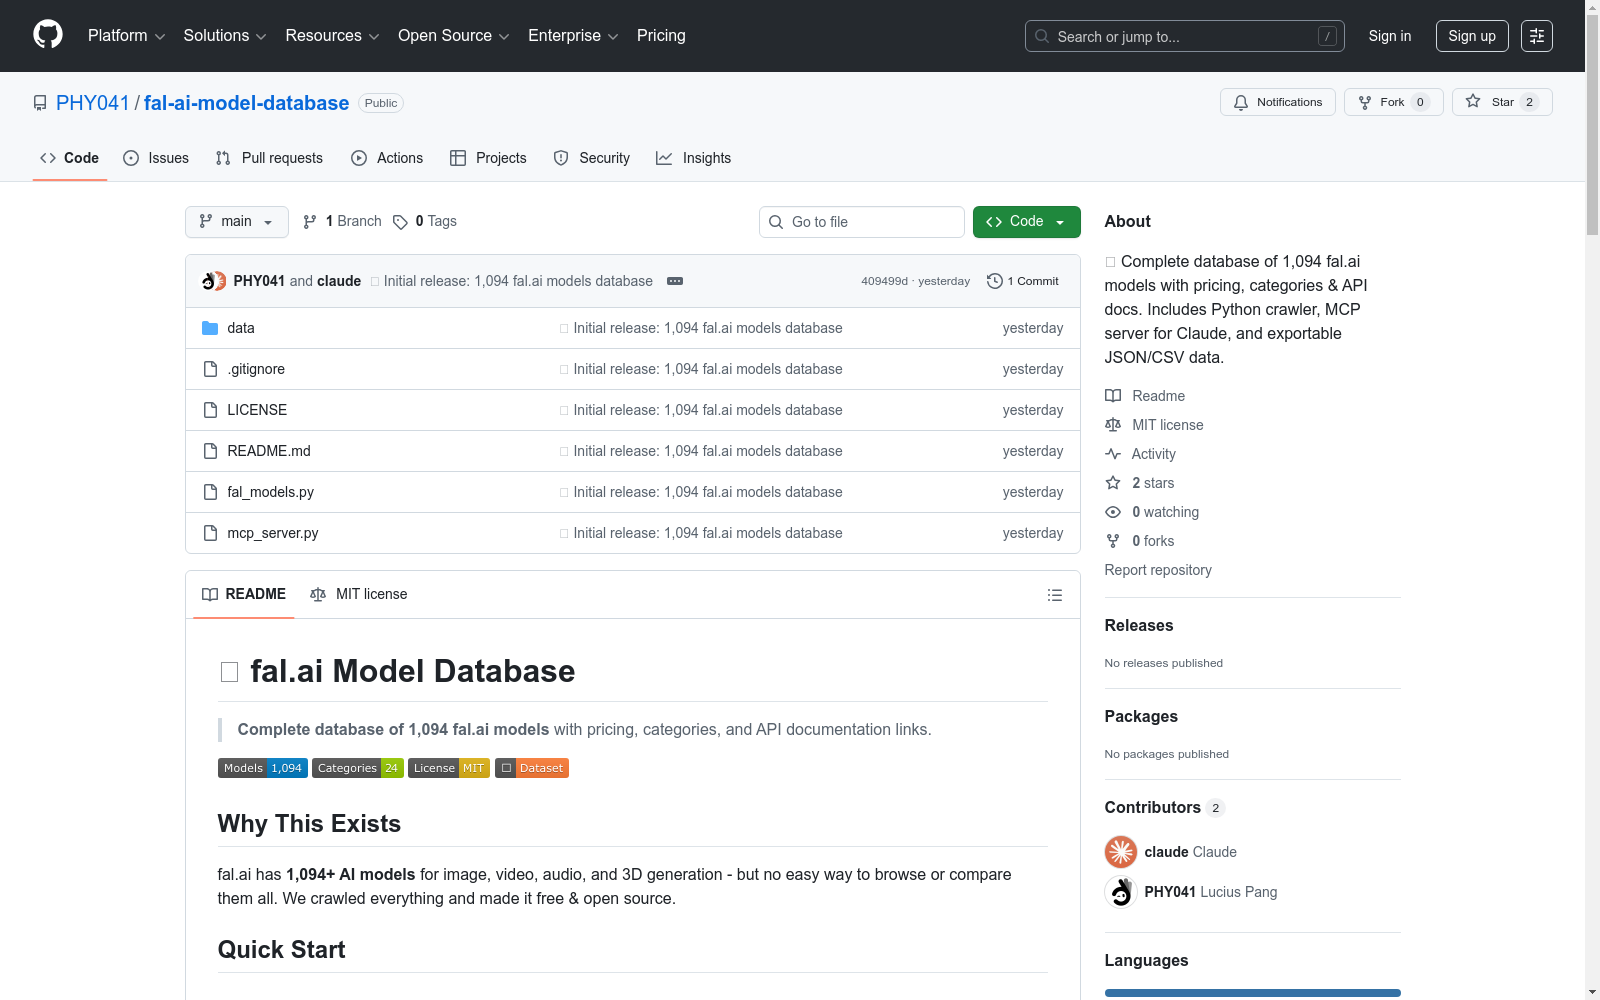Click the .gitignore file icon
The image size is (1600, 1000).
click(x=210, y=369)
